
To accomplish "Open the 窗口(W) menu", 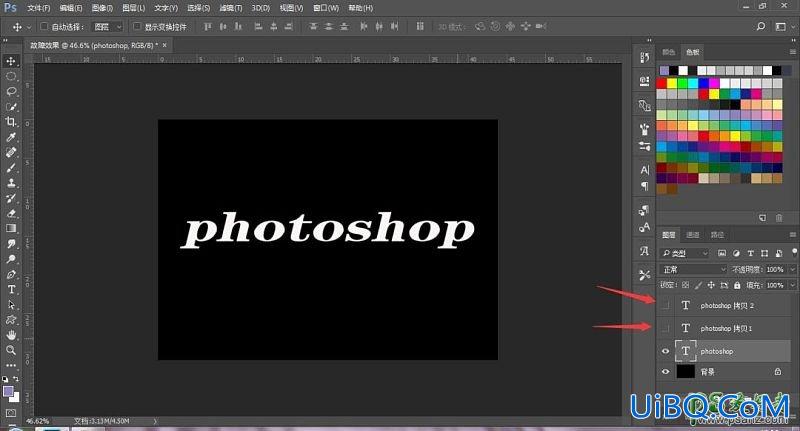I will (x=326, y=8).
